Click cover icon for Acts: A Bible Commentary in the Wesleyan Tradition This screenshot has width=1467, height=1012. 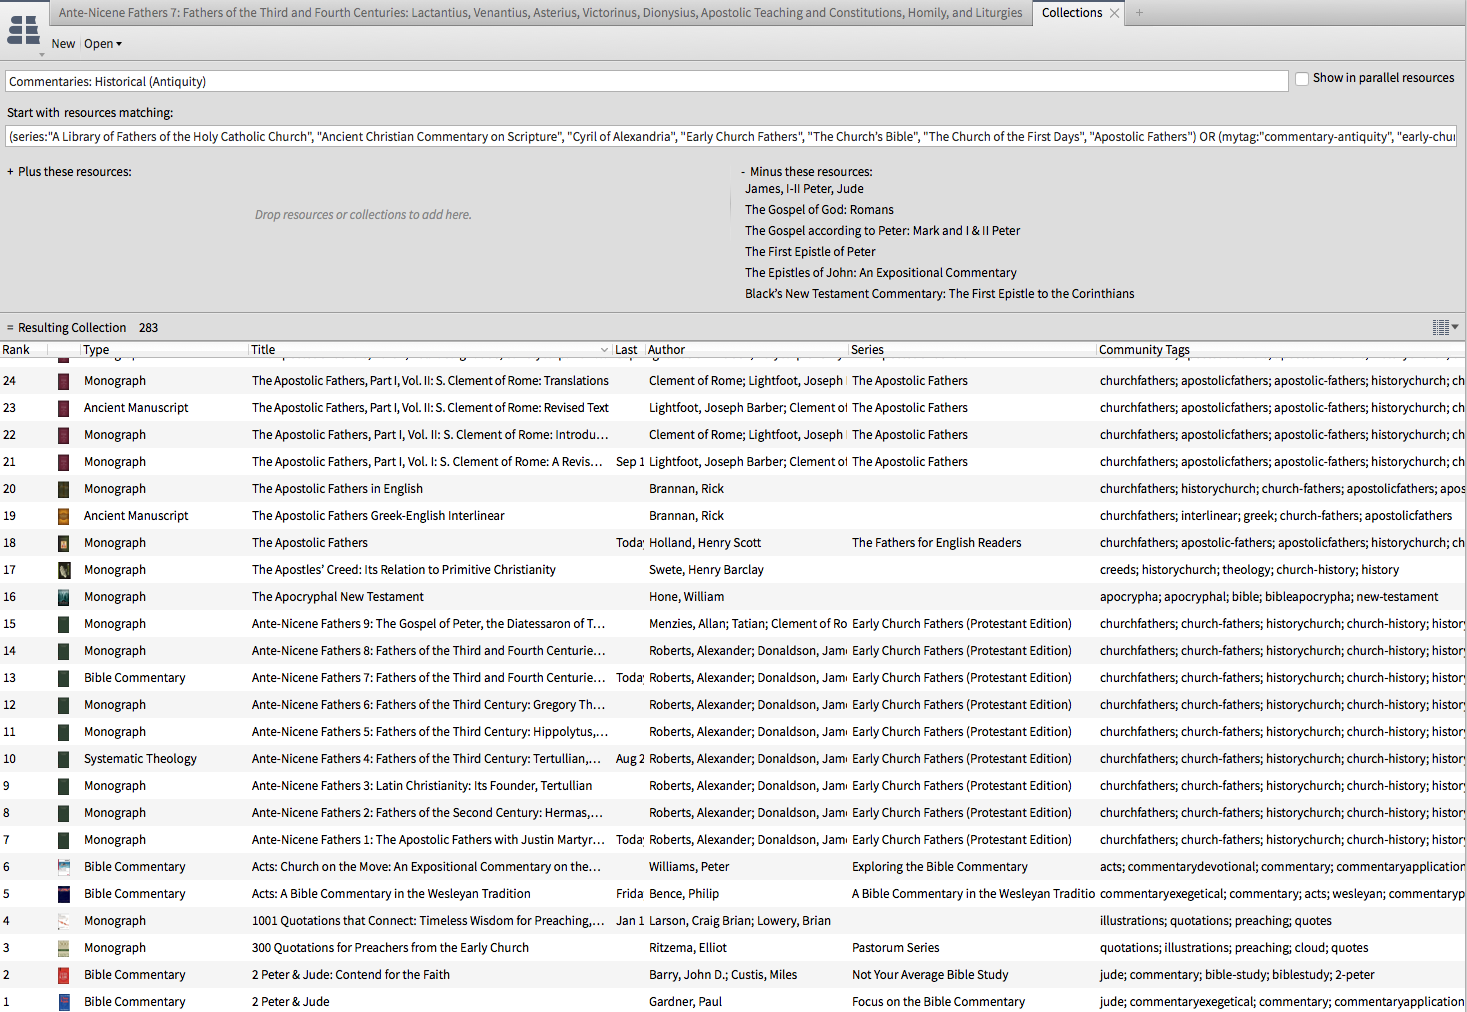click(64, 894)
